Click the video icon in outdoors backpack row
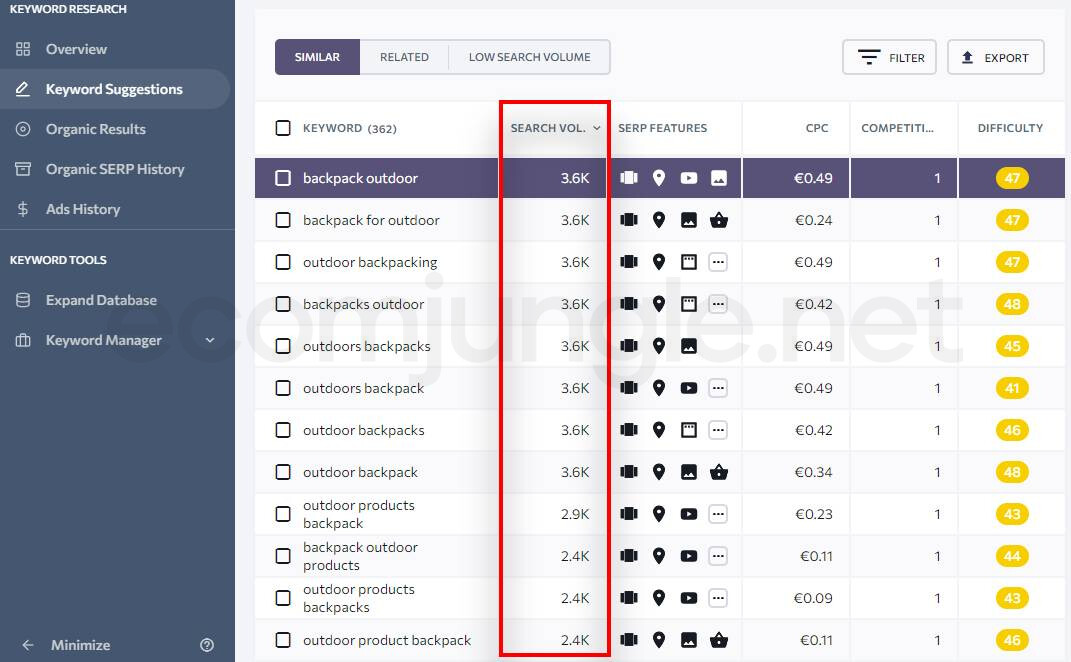 point(688,388)
